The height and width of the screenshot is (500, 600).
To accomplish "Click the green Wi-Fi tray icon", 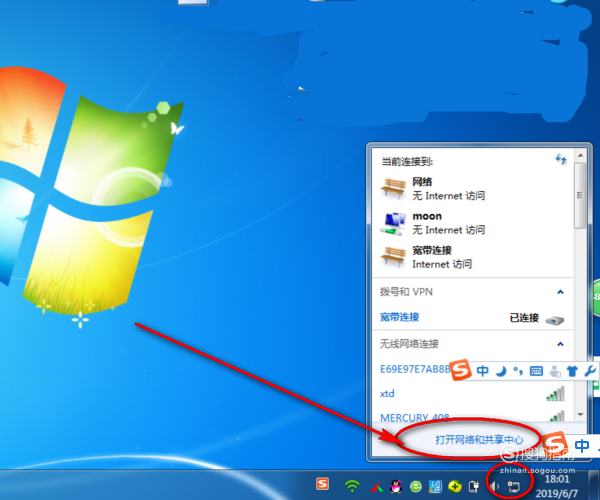I will coord(352,486).
